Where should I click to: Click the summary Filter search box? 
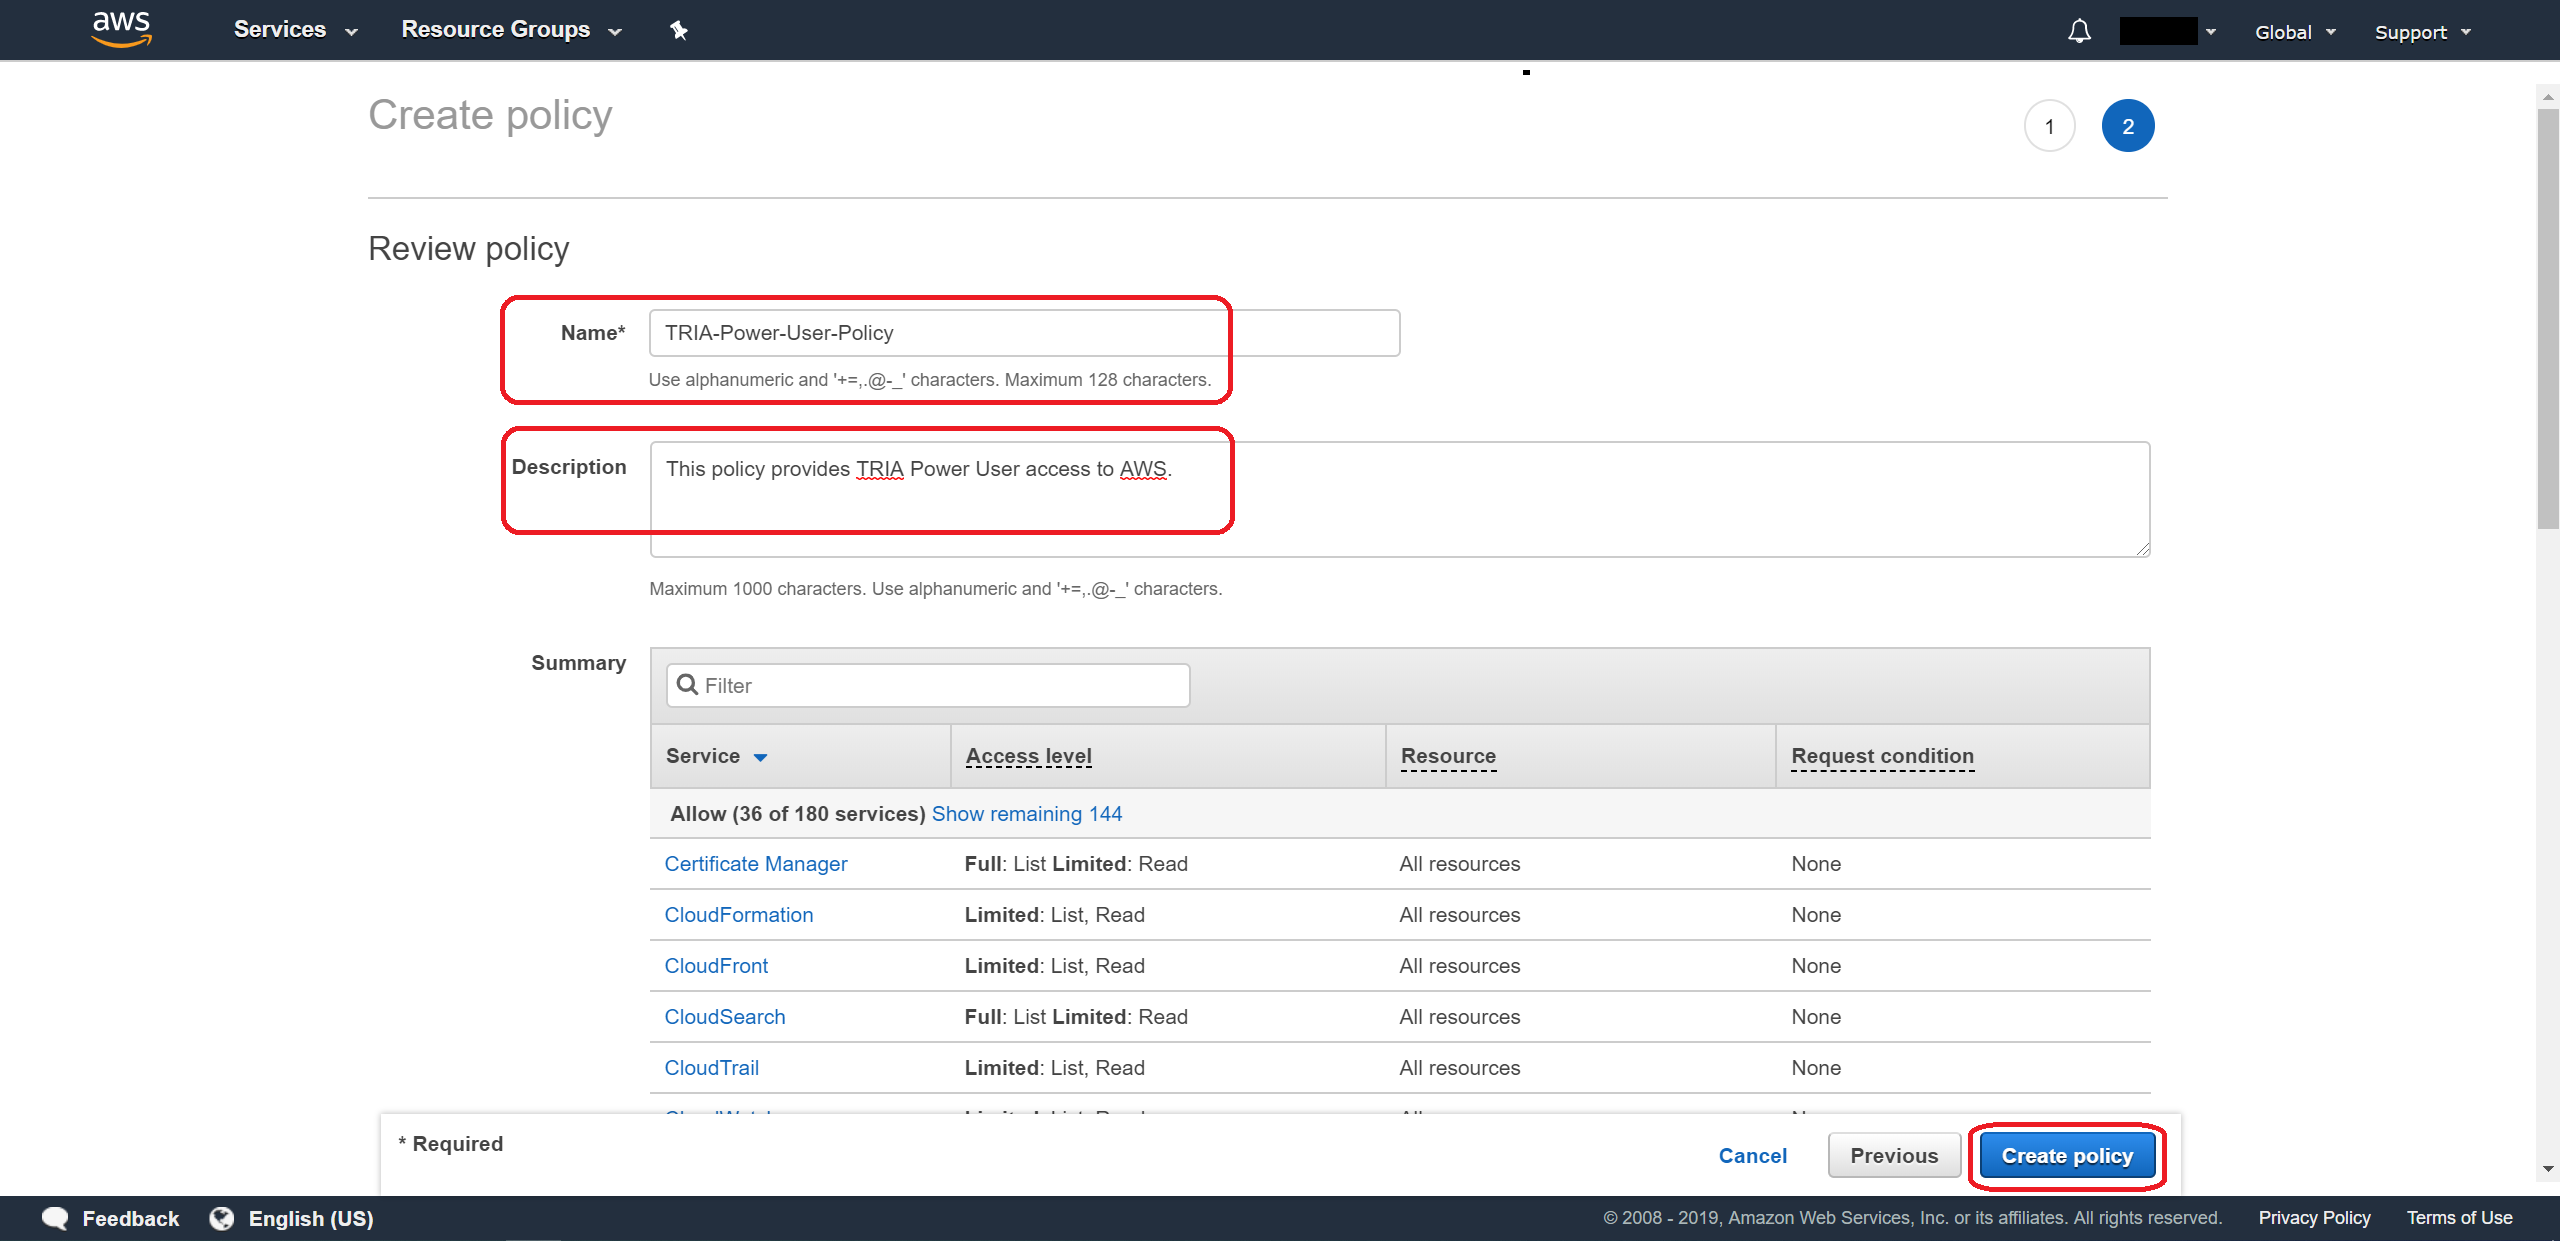point(928,685)
